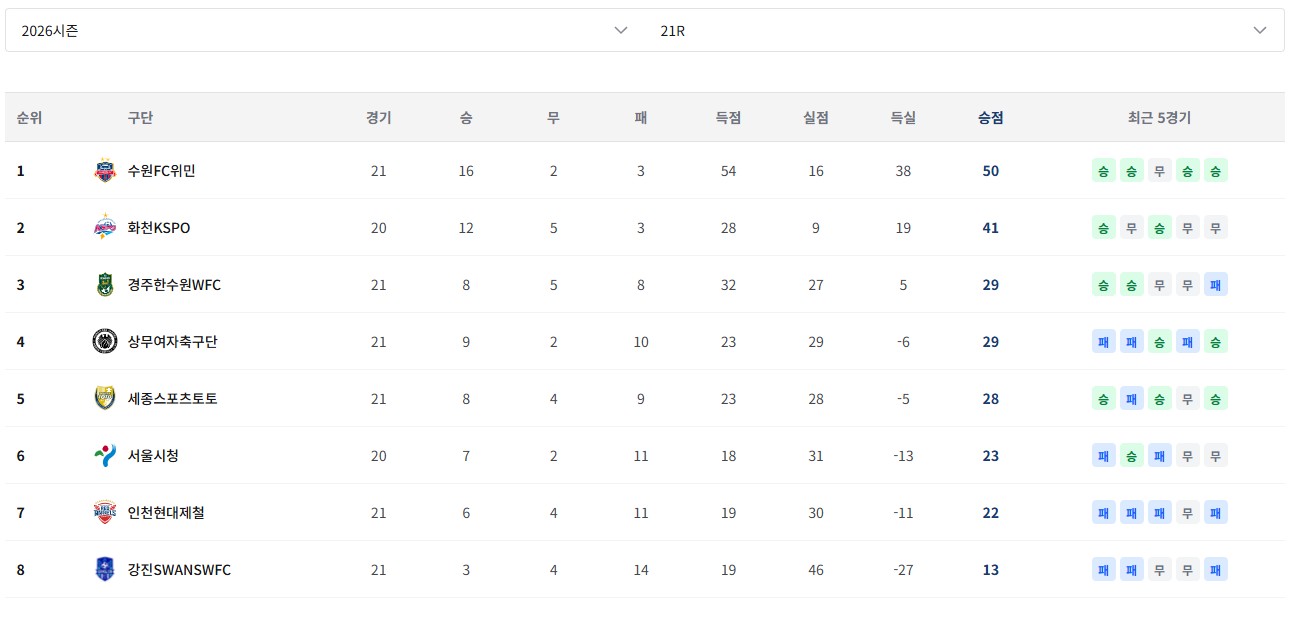Click 경주한수원WFC's blue 패 result badge
This screenshot has height=637, width=1291.
click(1215, 285)
